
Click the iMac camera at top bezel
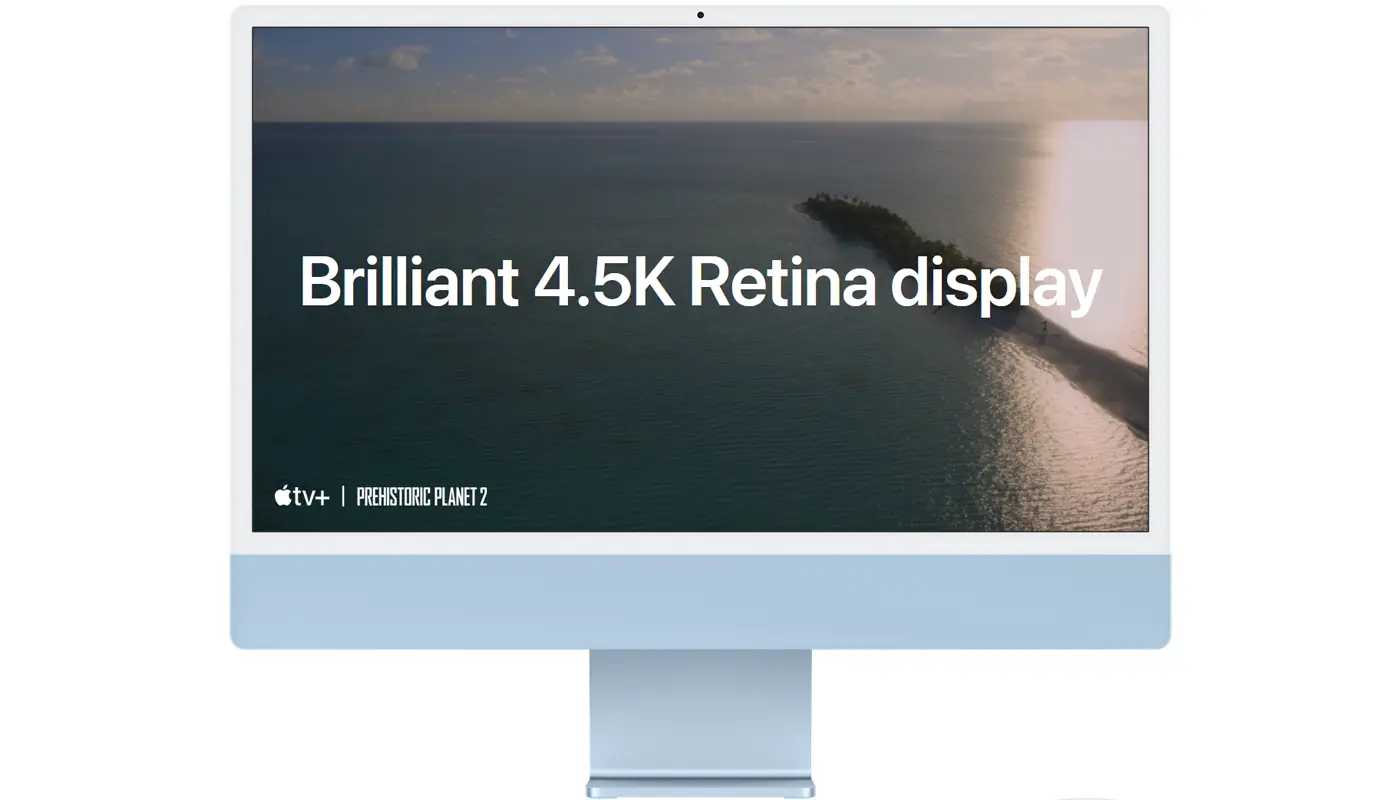[x=700, y=15]
